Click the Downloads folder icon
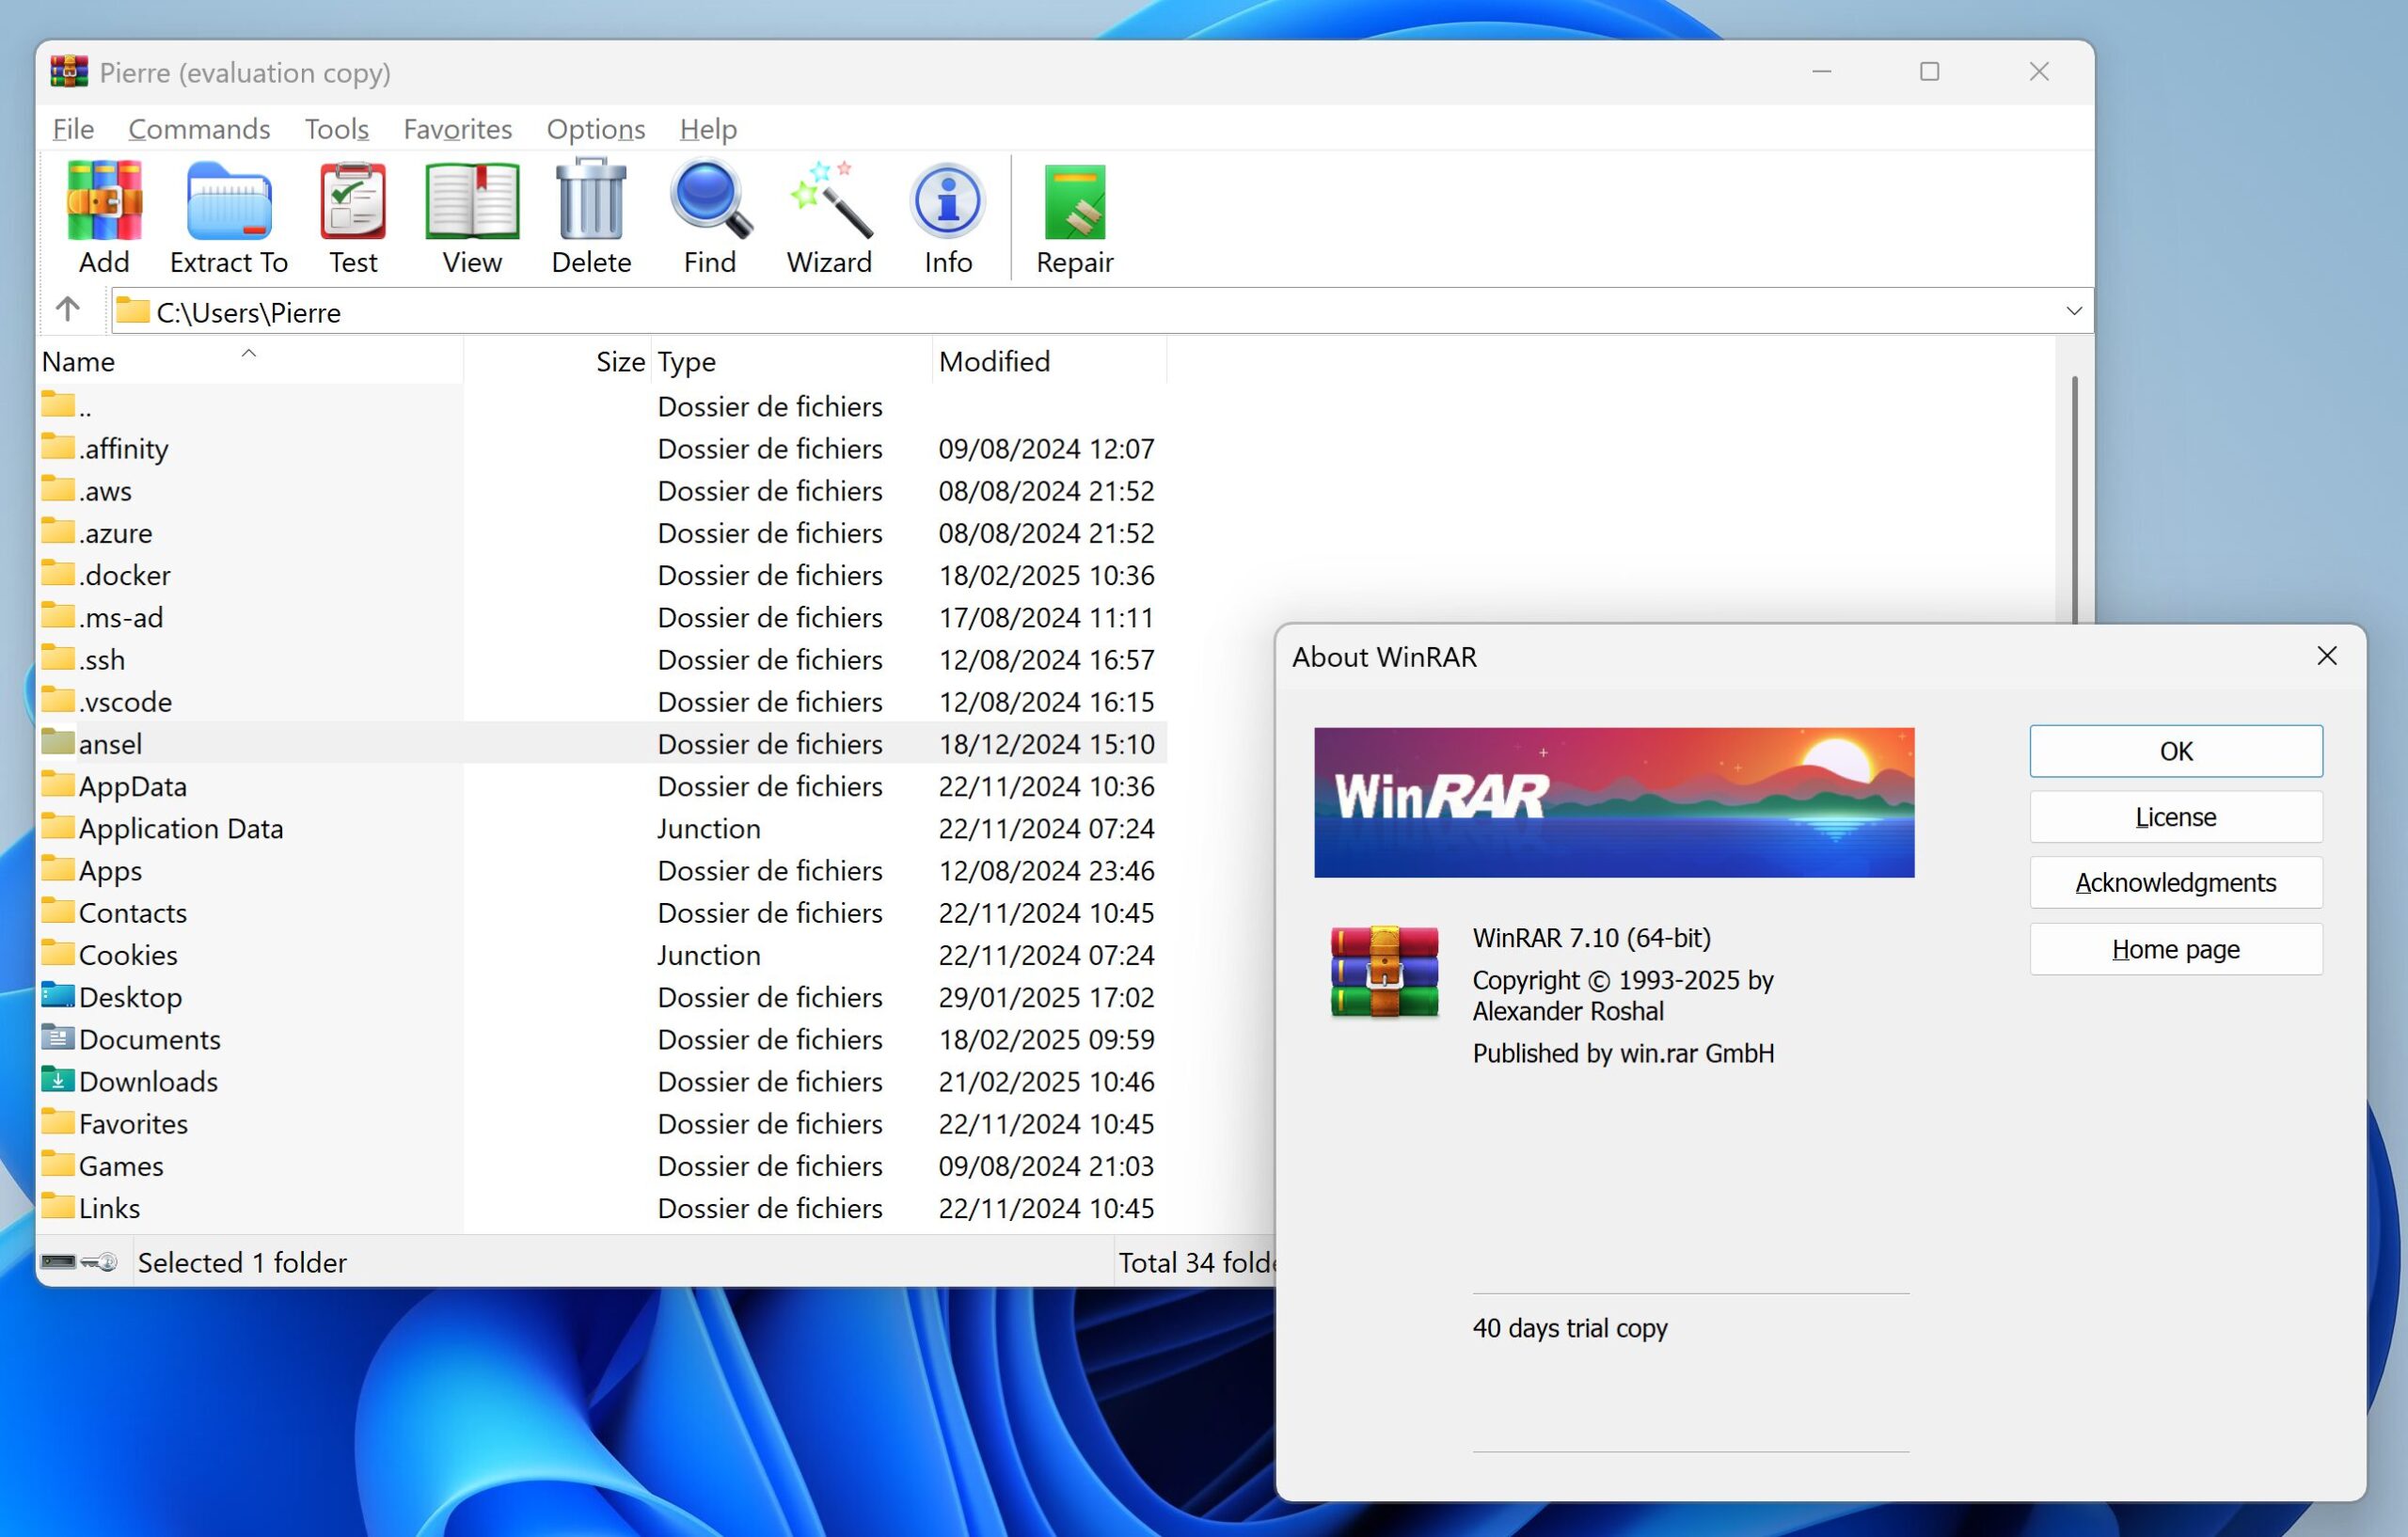This screenshot has width=2408, height=1537. point(58,1080)
